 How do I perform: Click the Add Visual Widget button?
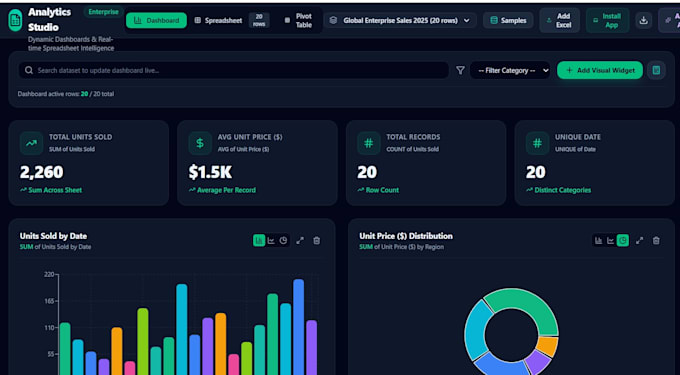(600, 70)
